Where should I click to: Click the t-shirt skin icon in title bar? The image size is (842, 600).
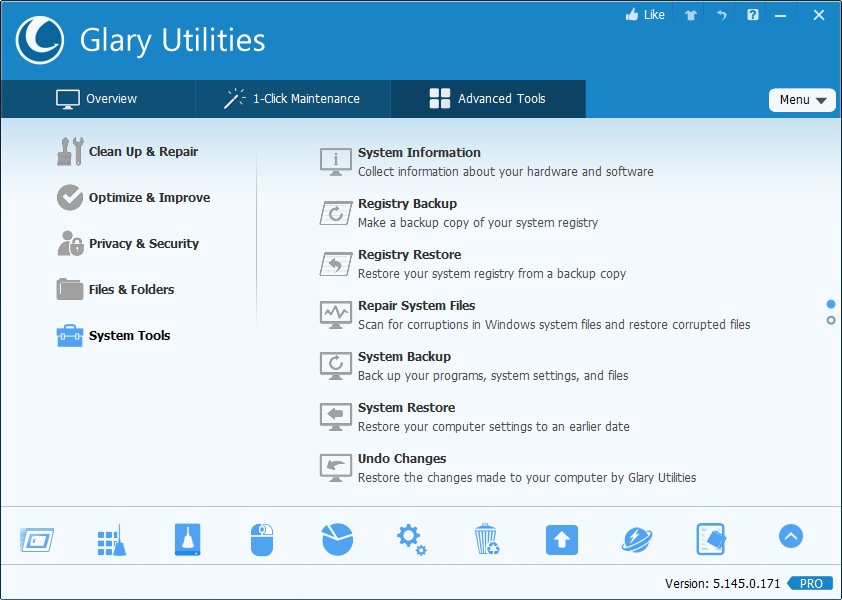point(691,15)
